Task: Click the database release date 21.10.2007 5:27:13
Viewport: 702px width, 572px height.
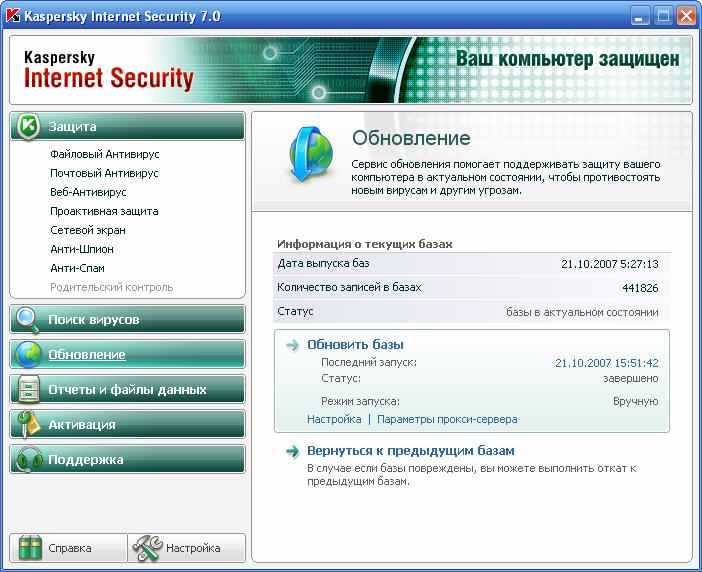Action: pyautogui.click(x=610, y=264)
